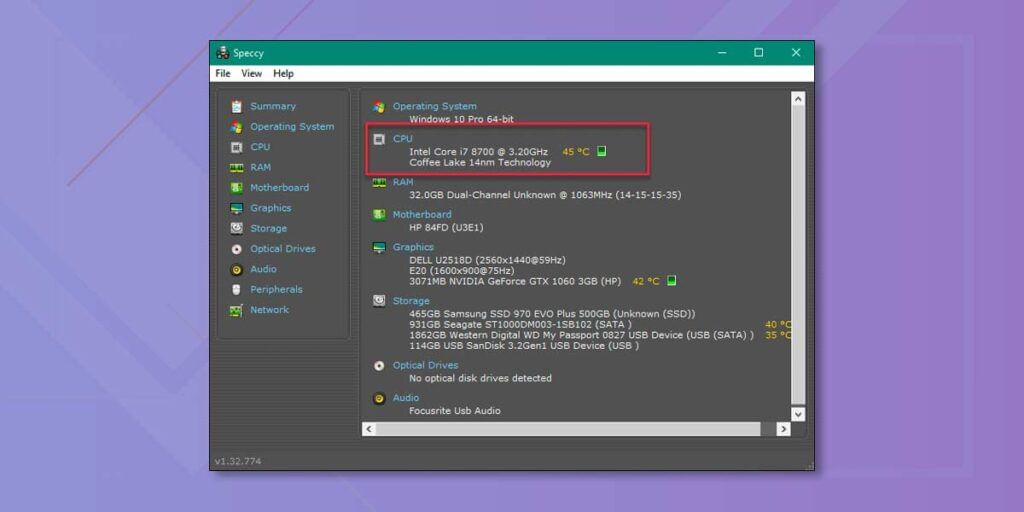Click the 42 °C GPU temperature value
The height and width of the screenshot is (512, 1024).
click(646, 281)
